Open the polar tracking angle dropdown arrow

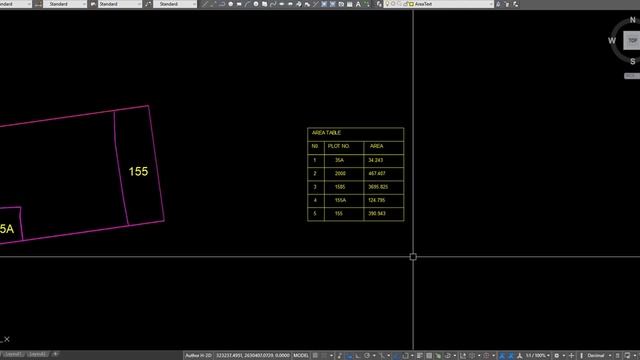tap(374, 356)
